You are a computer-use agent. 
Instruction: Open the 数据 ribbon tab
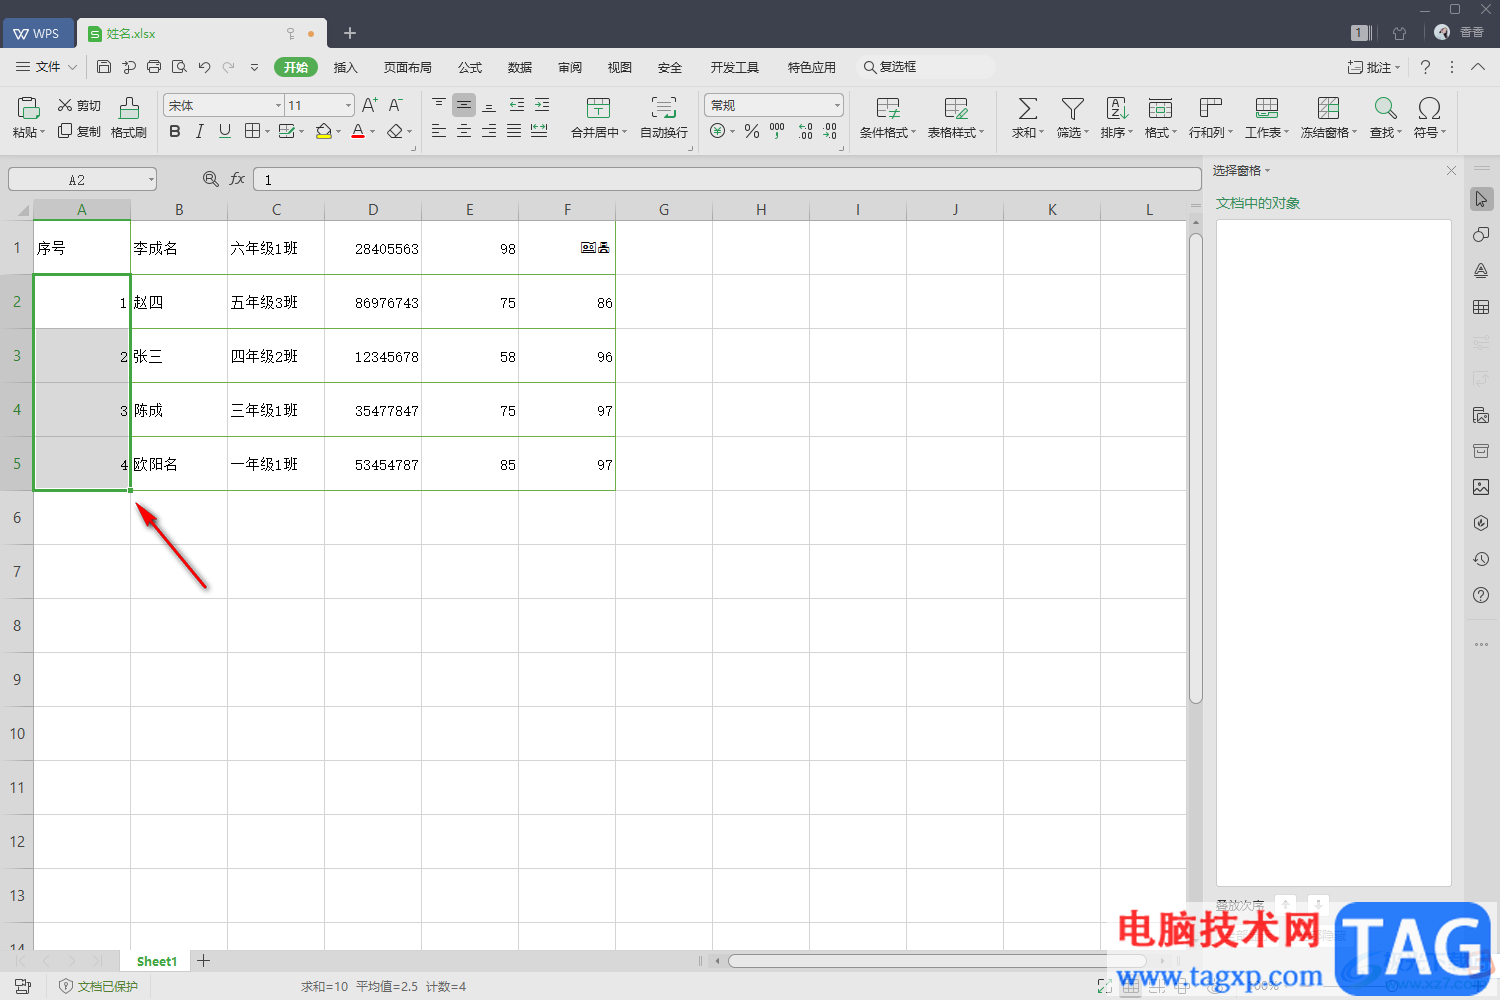click(520, 67)
